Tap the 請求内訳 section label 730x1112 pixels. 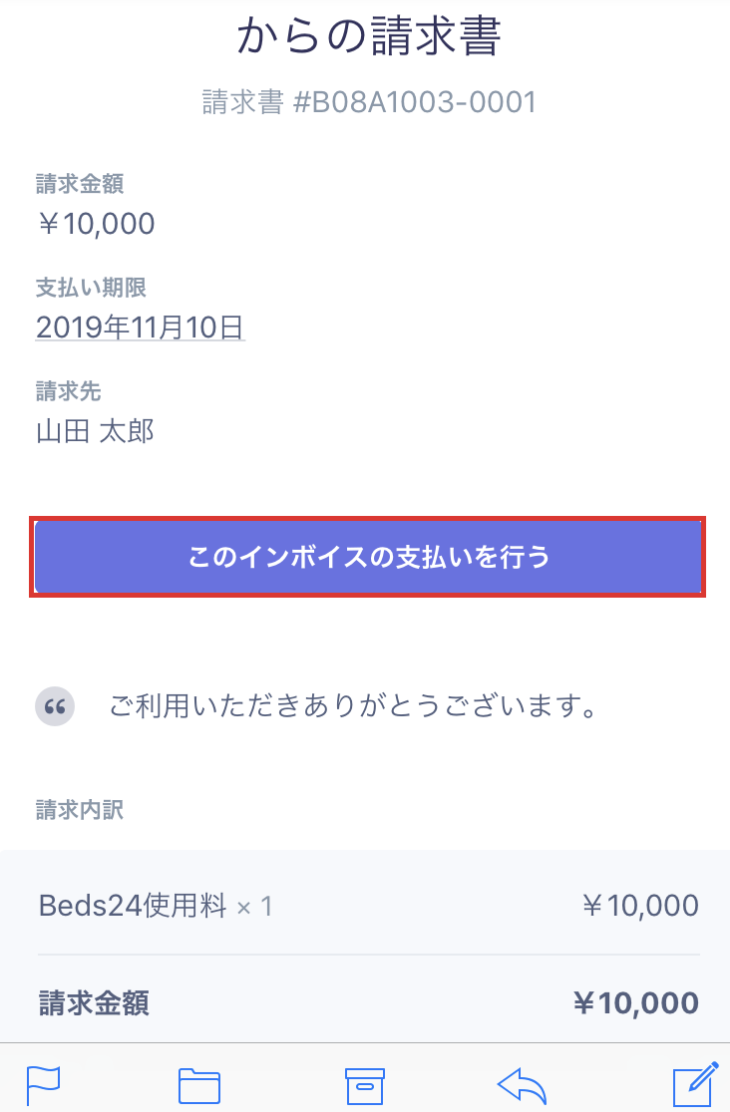click(x=80, y=810)
